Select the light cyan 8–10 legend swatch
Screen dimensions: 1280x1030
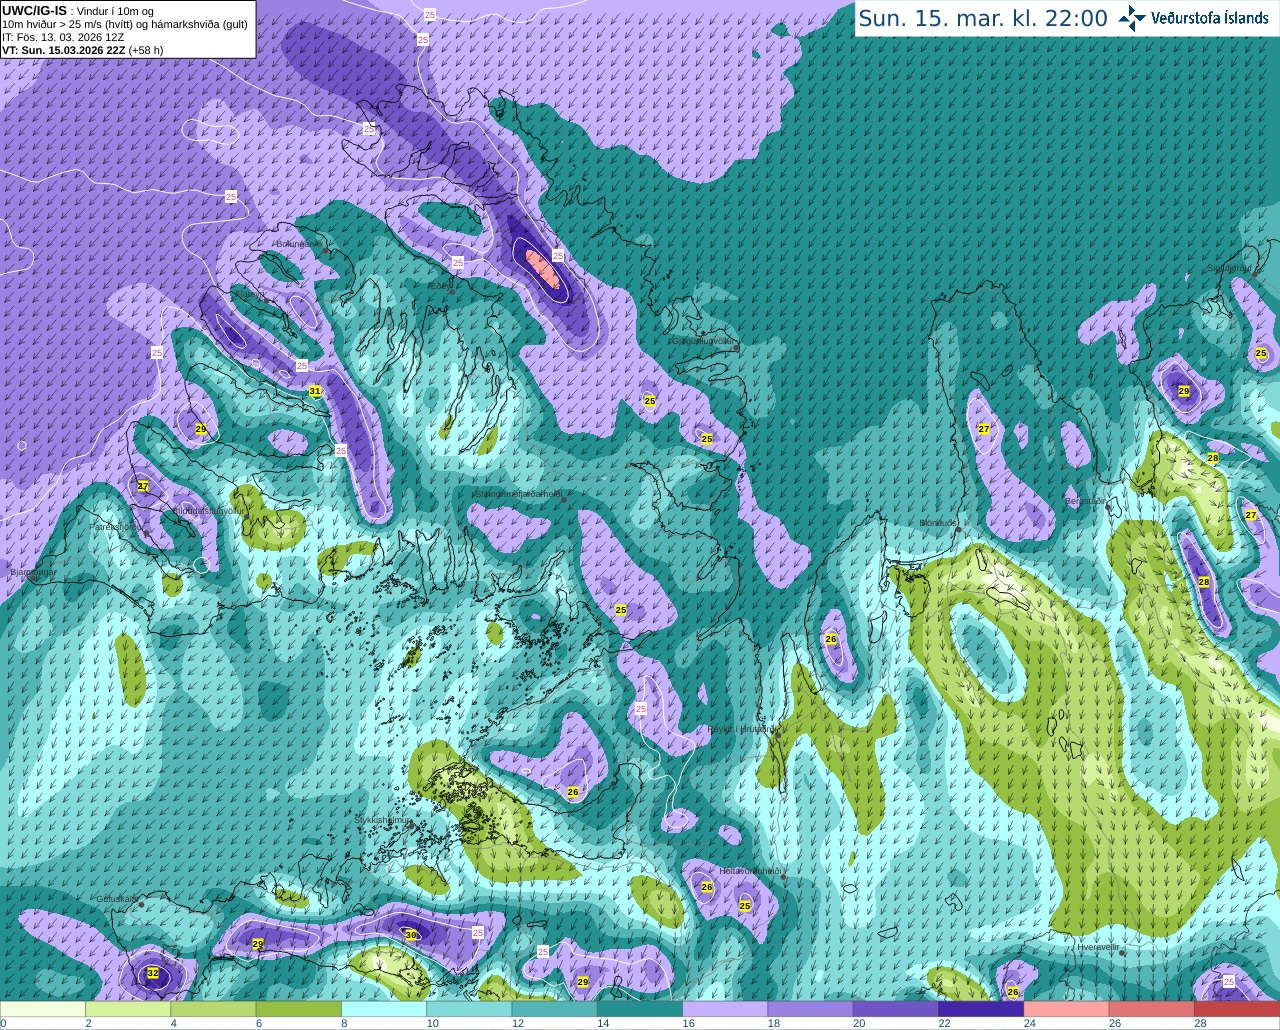coord(384,1009)
